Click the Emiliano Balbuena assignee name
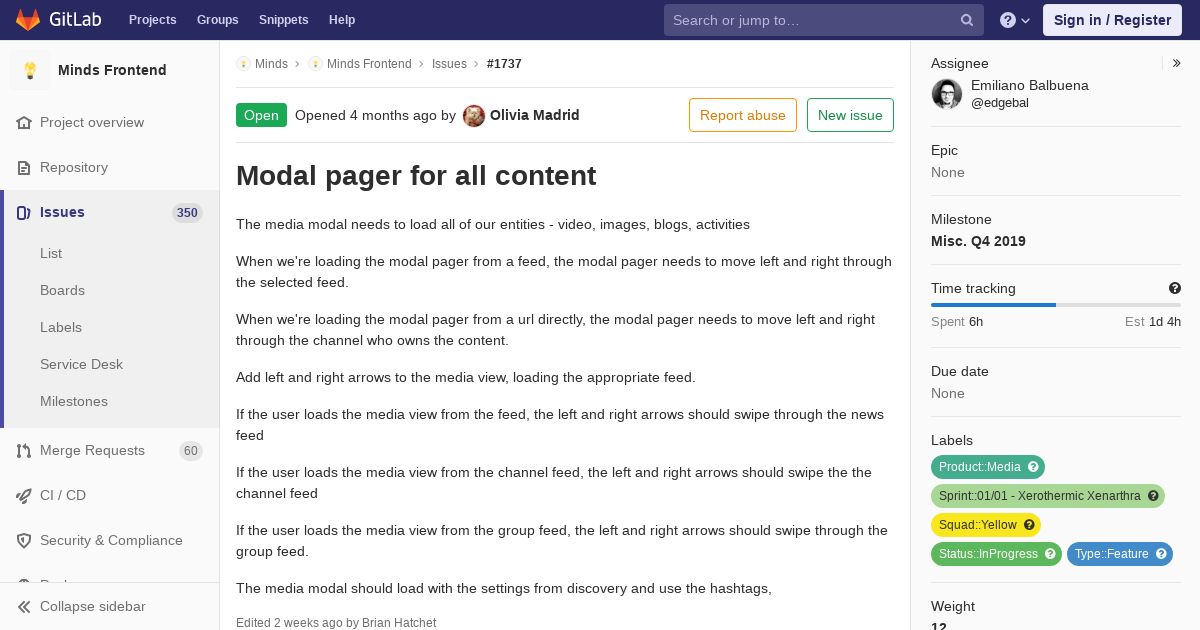Image resolution: width=1200 pixels, height=630 pixels. click(1030, 86)
